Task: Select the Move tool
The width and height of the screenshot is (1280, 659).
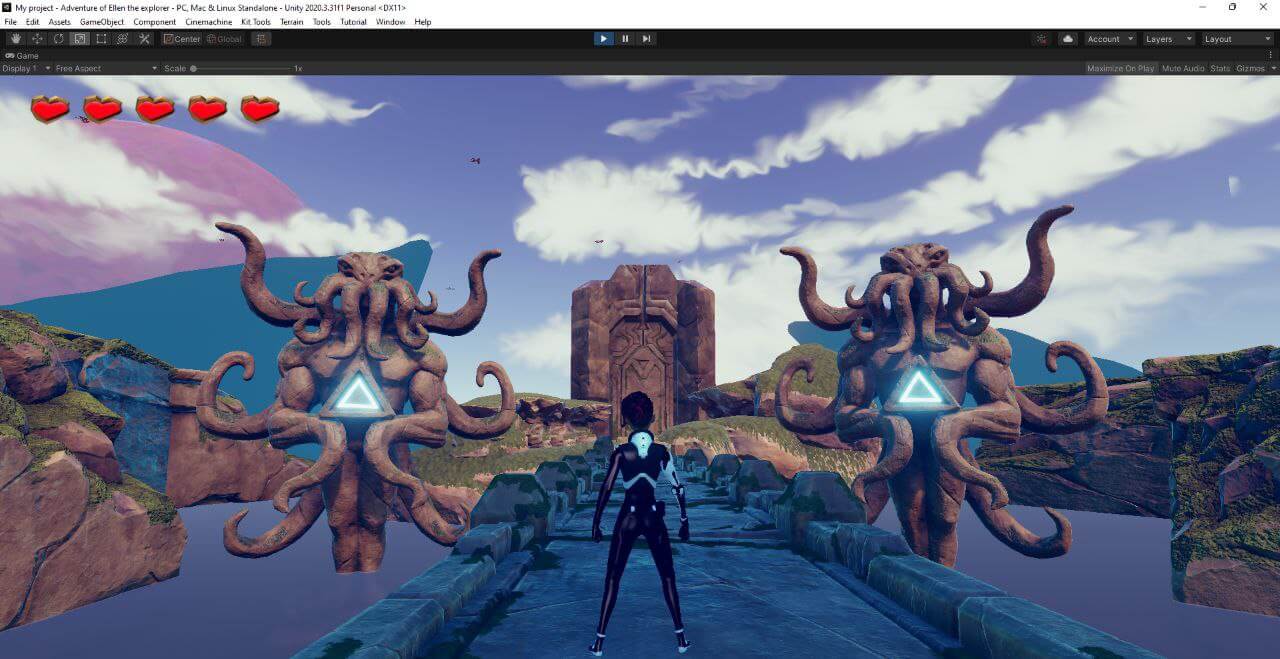Action: [x=37, y=39]
